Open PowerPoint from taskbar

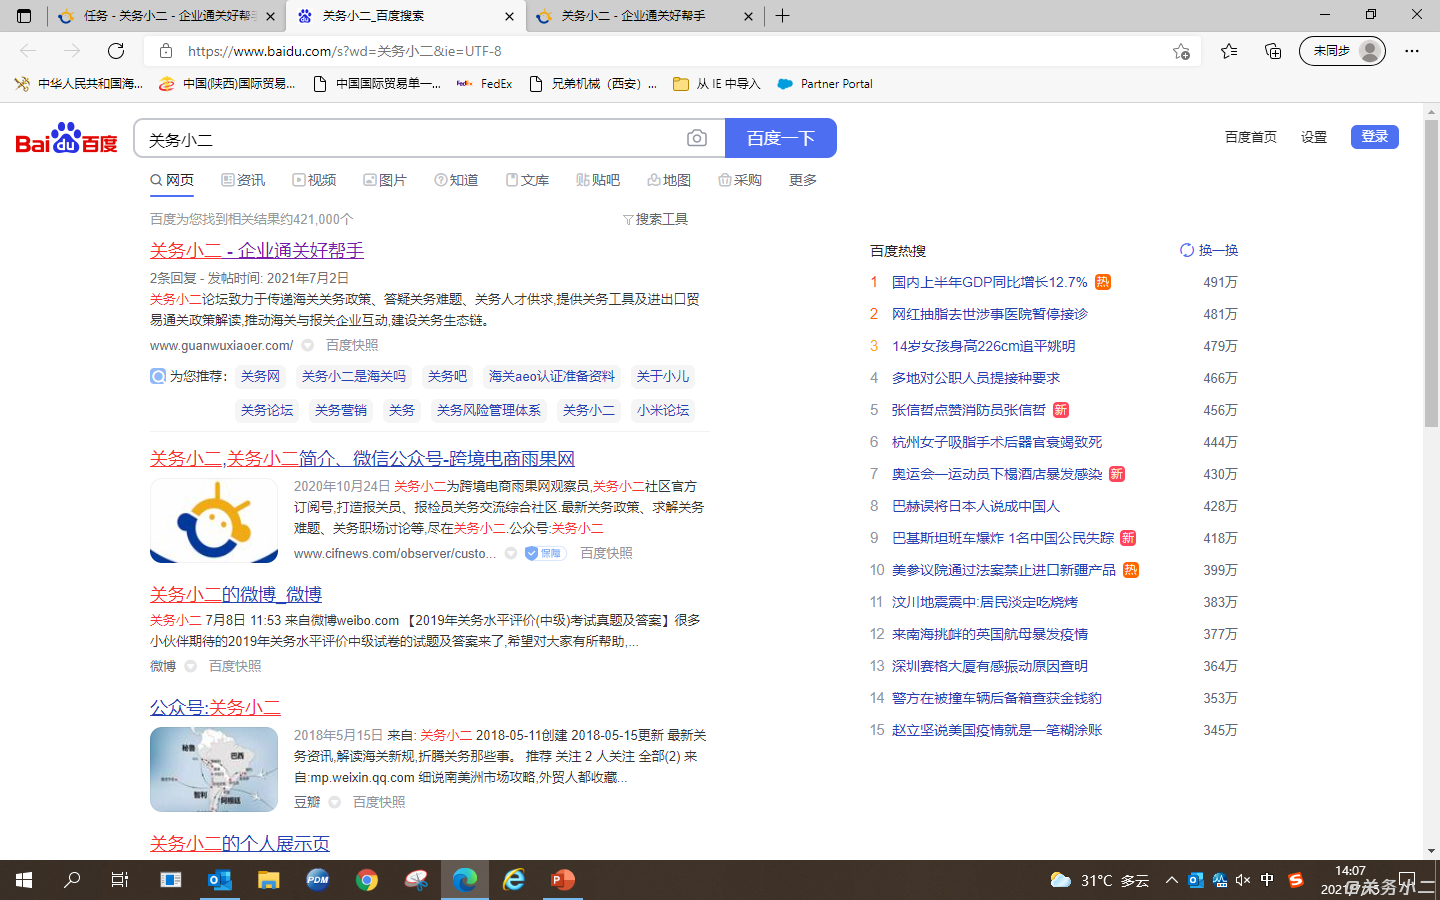(563, 880)
